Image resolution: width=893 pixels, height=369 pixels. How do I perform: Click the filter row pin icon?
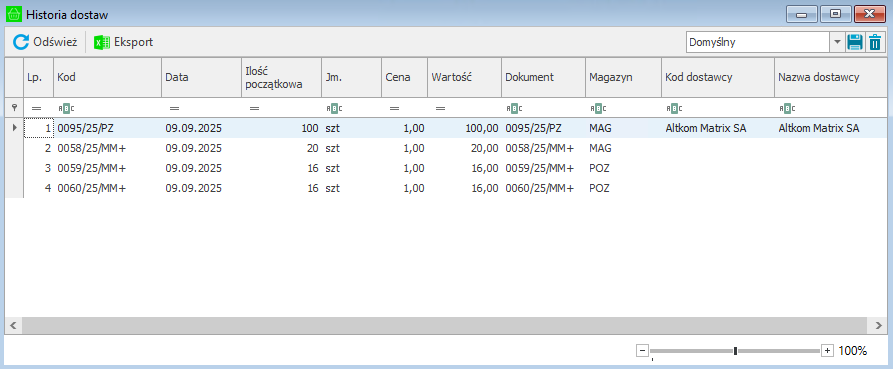click(14, 108)
